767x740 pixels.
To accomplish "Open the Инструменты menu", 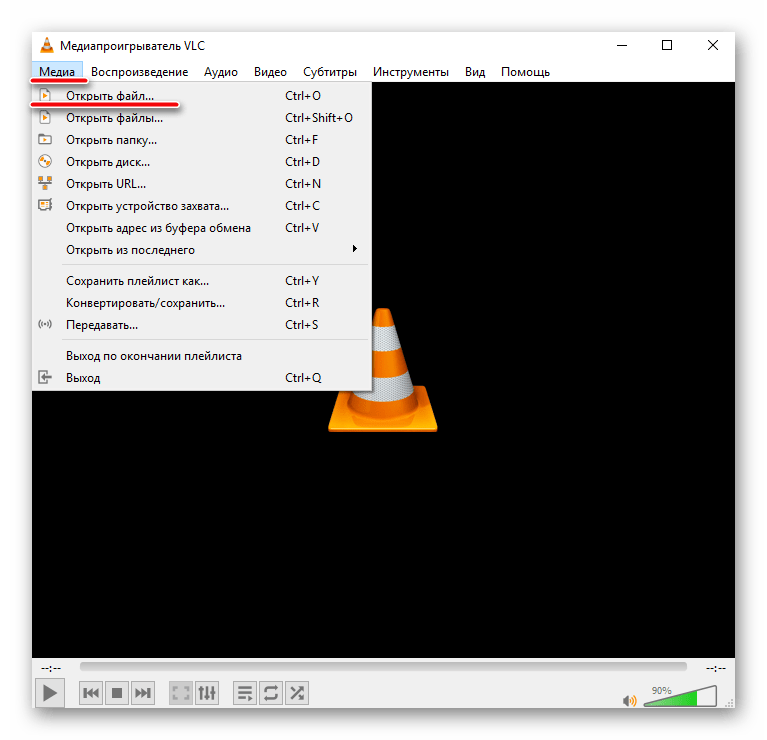I will click(410, 72).
